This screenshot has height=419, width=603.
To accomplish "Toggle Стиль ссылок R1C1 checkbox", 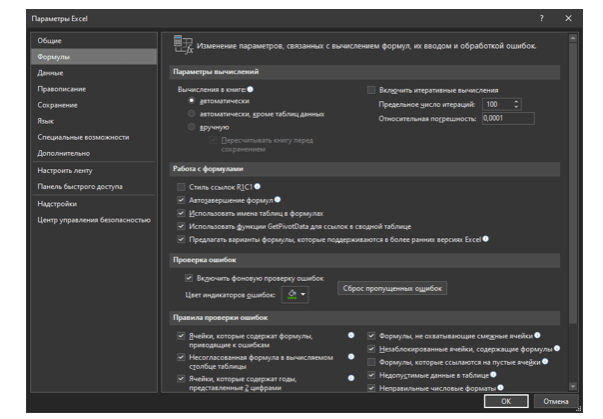I will pyautogui.click(x=181, y=187).
